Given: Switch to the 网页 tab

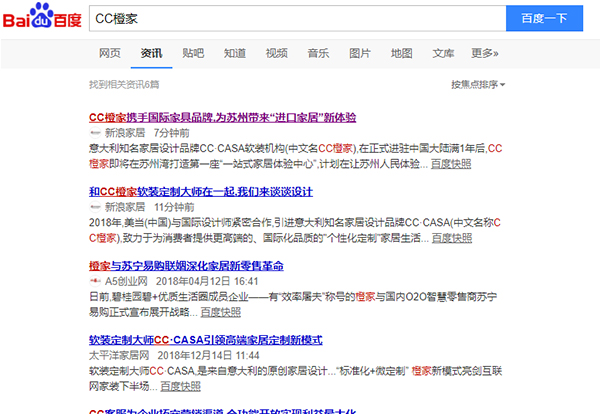Looking at the screenshot, I should [x=110, y=53].
